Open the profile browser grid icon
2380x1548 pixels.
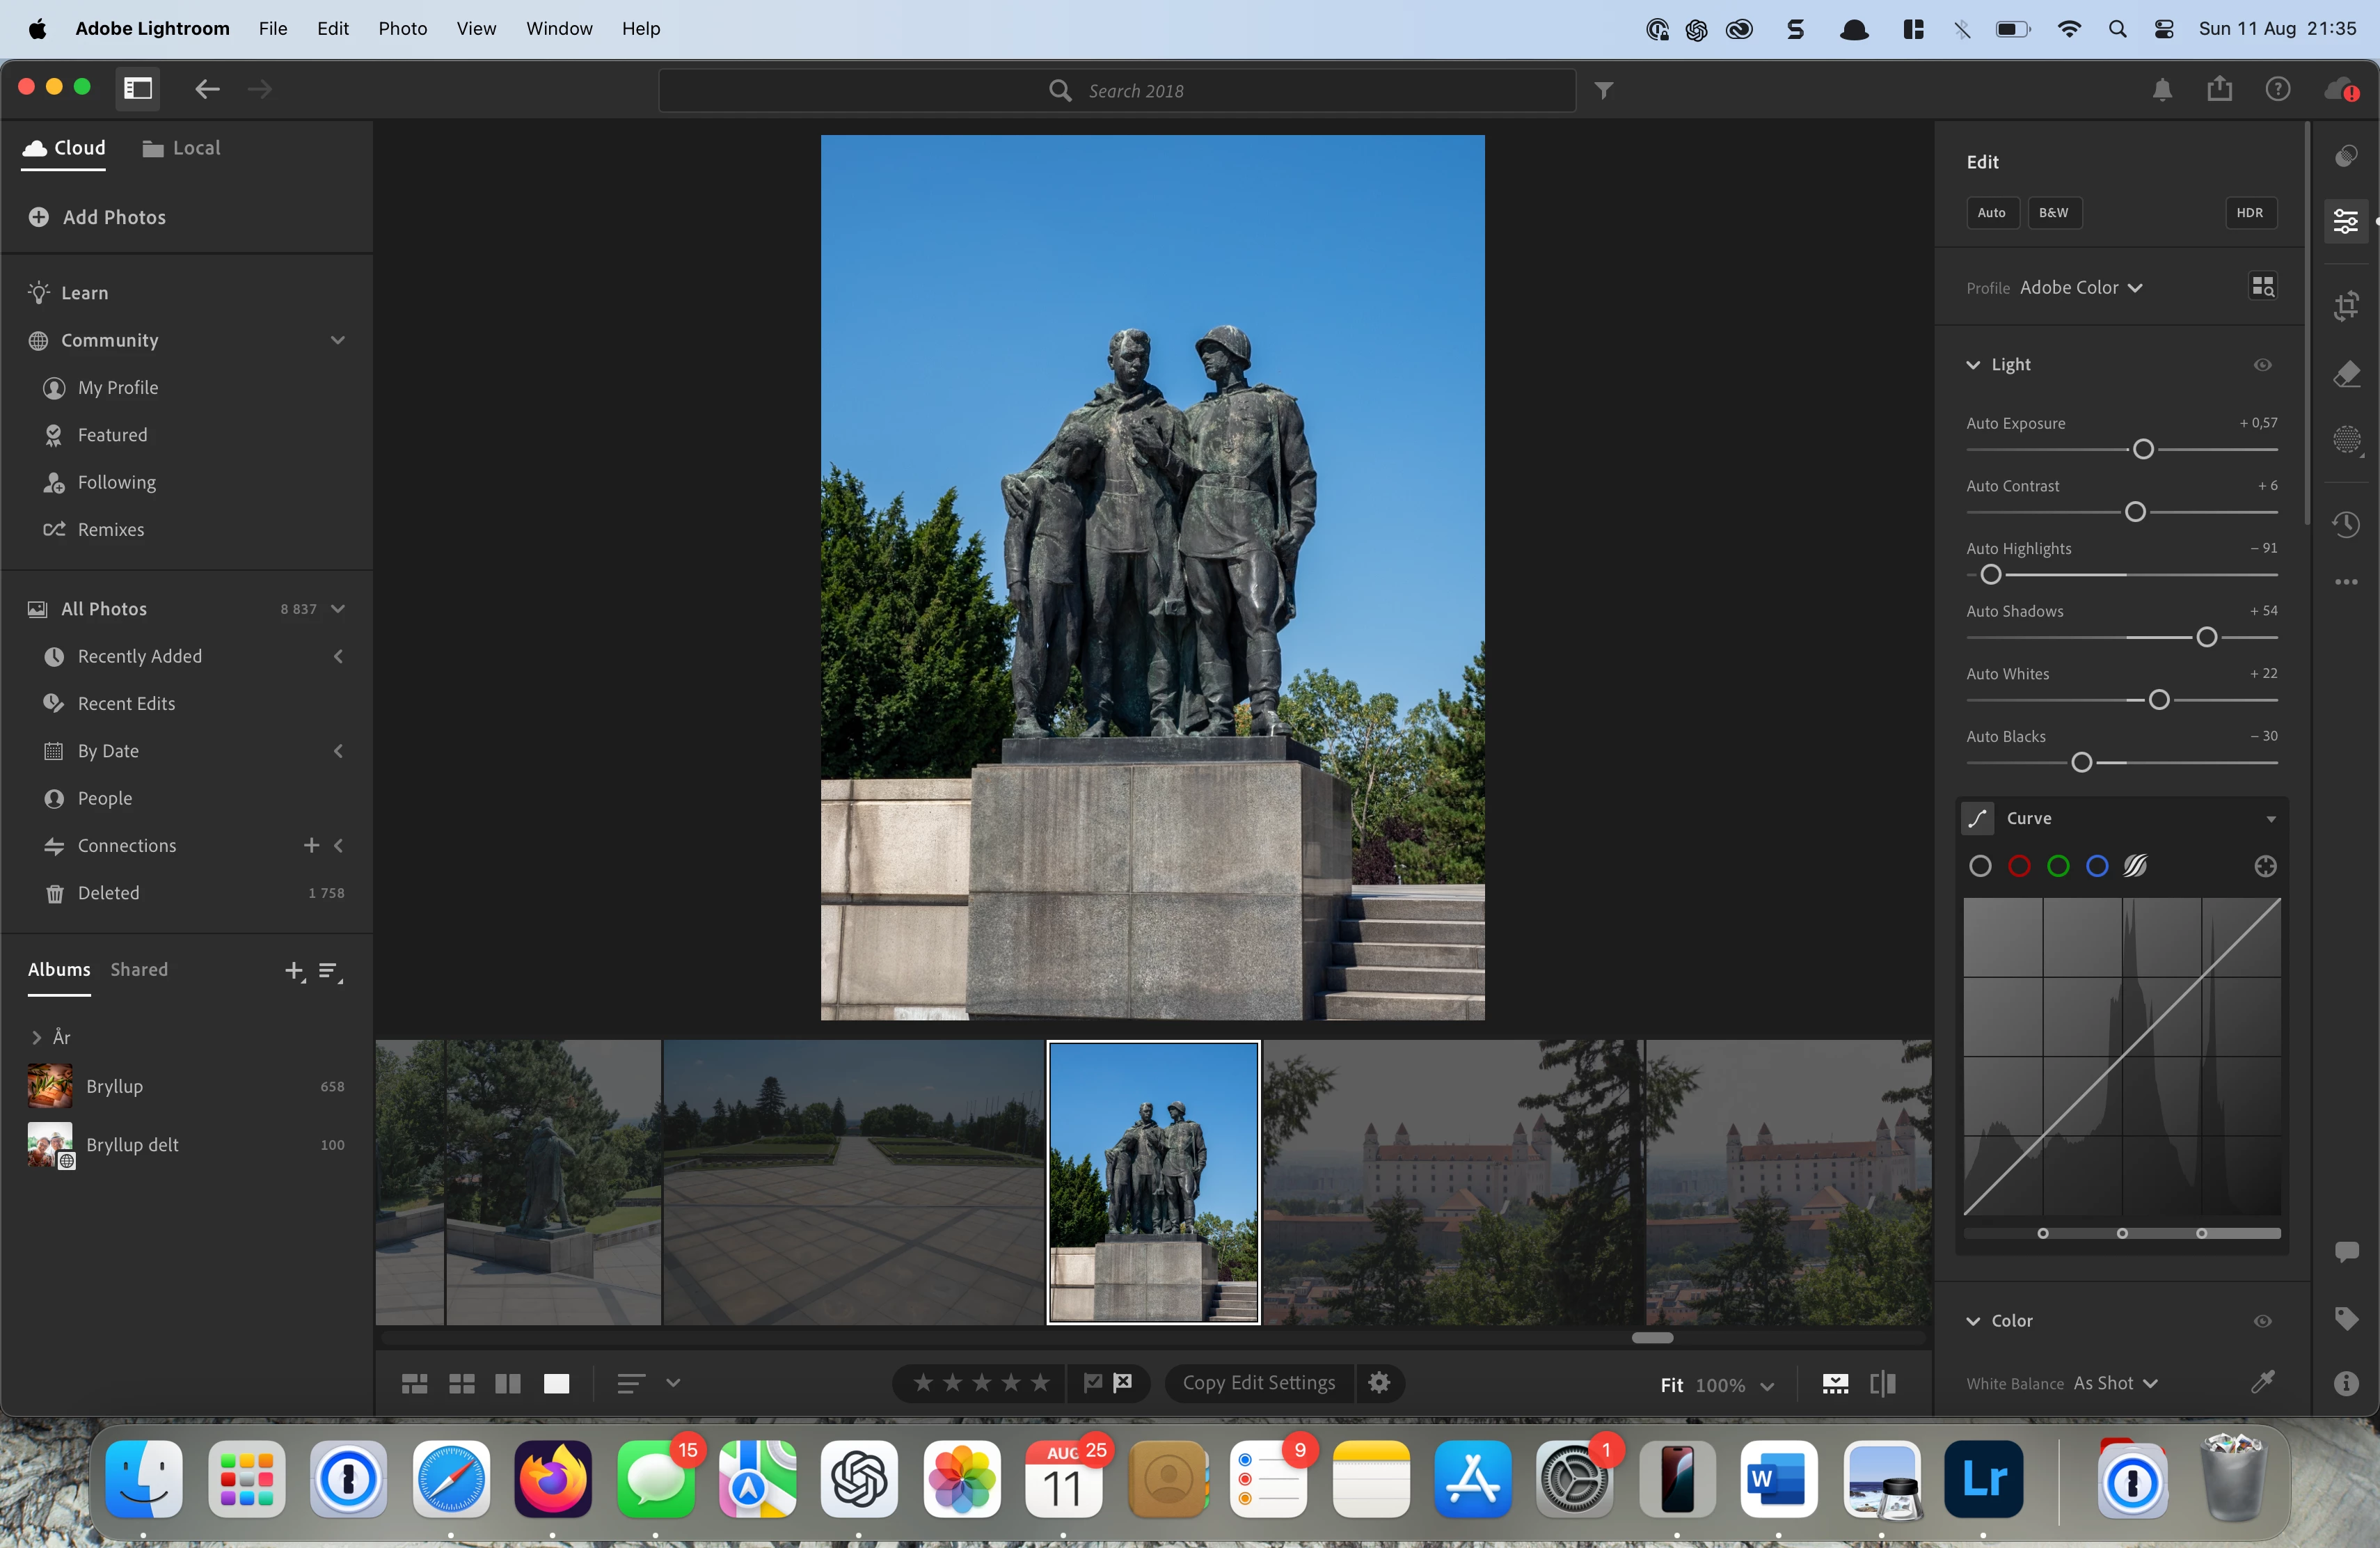2262,287
